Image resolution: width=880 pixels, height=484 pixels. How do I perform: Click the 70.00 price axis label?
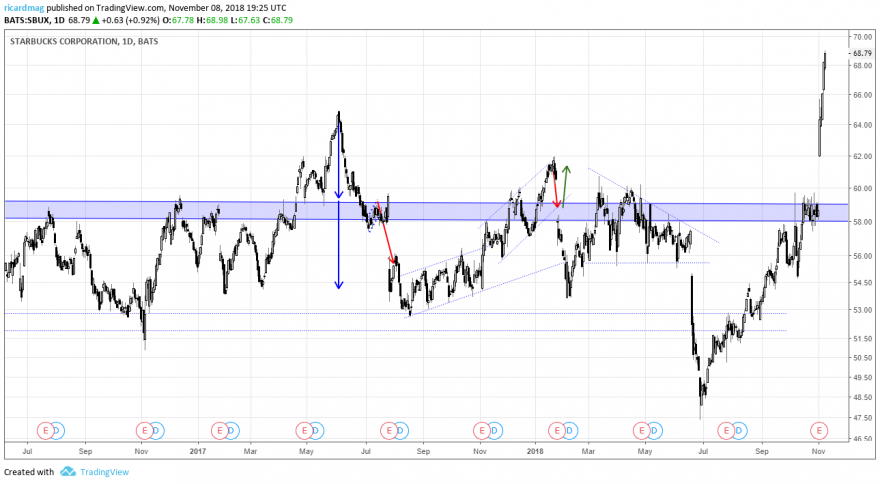(x=863, y=37)
